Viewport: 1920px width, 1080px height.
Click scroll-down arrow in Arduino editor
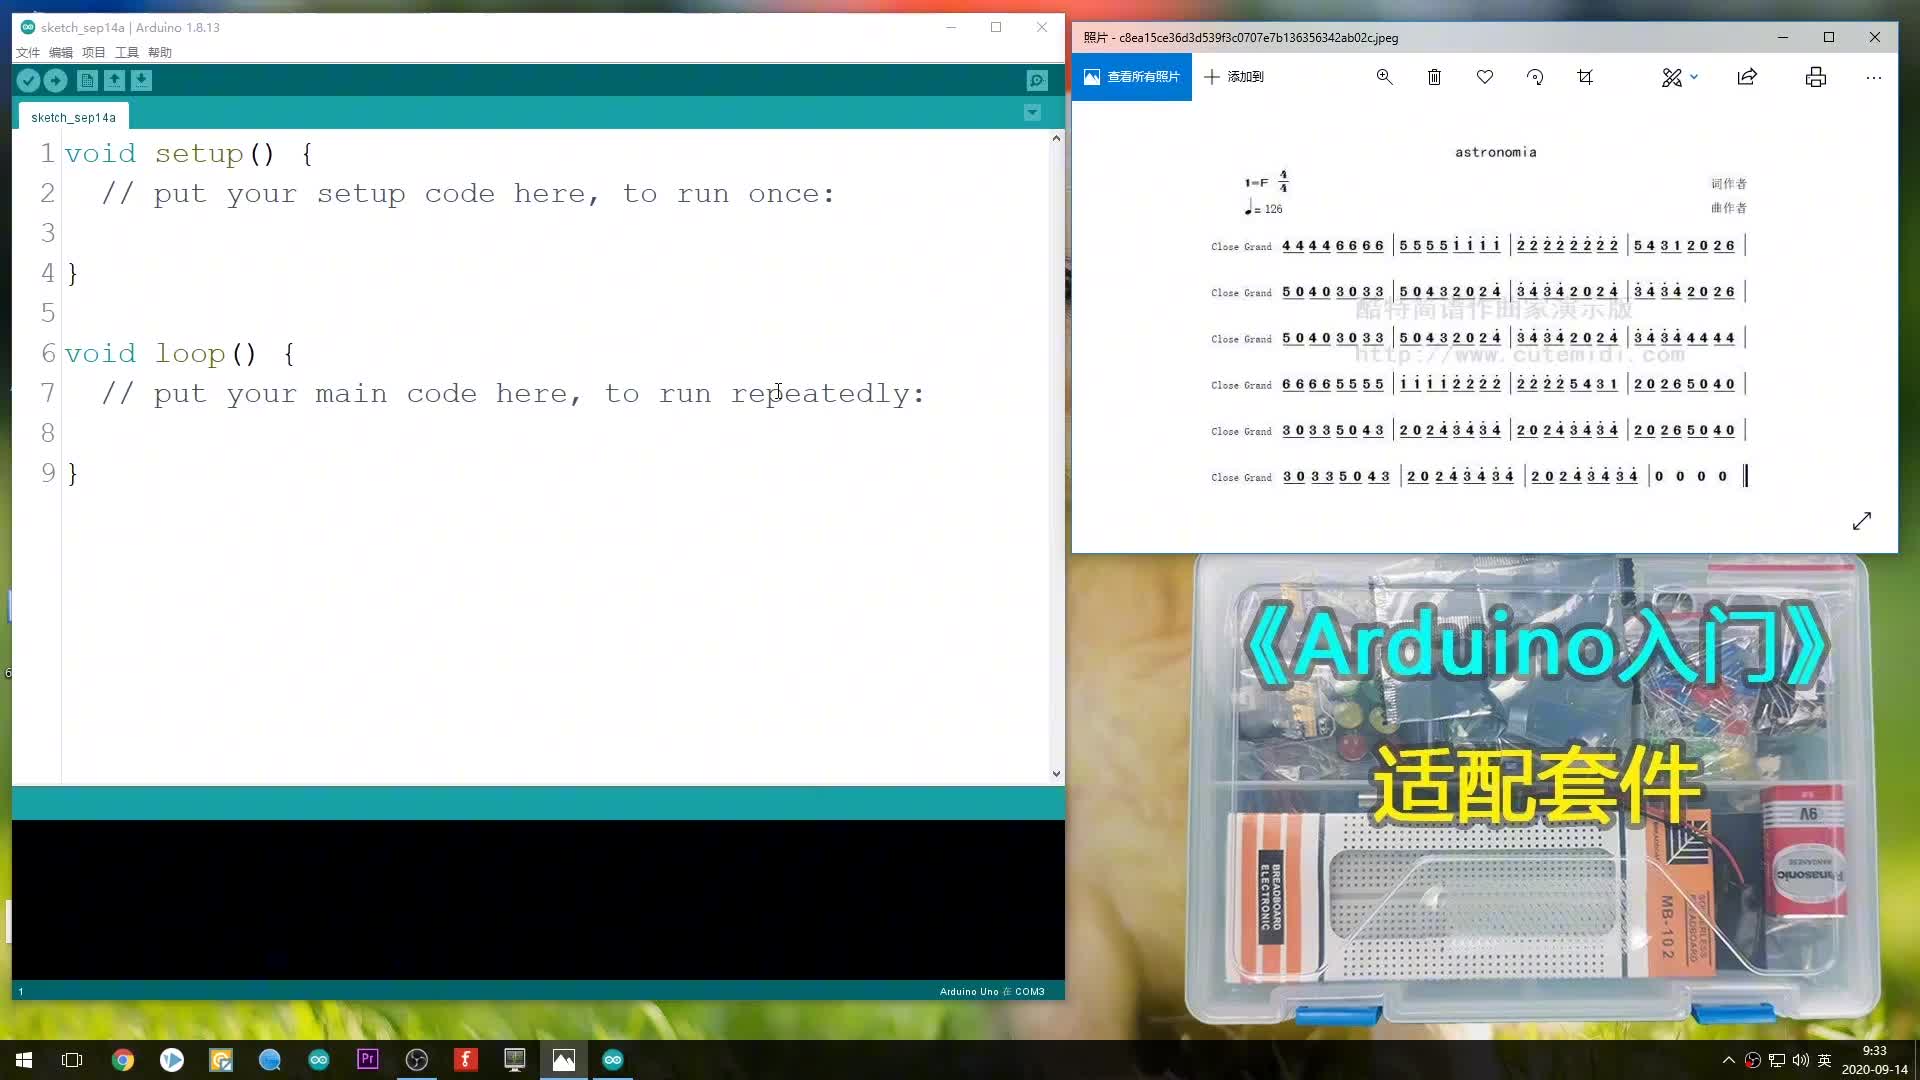pos(1056,773)
